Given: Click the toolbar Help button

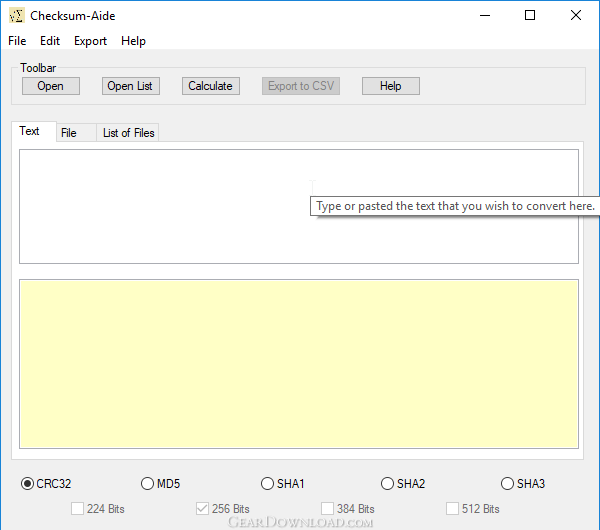Looking at the screenshot, I should tap(391, 86).
